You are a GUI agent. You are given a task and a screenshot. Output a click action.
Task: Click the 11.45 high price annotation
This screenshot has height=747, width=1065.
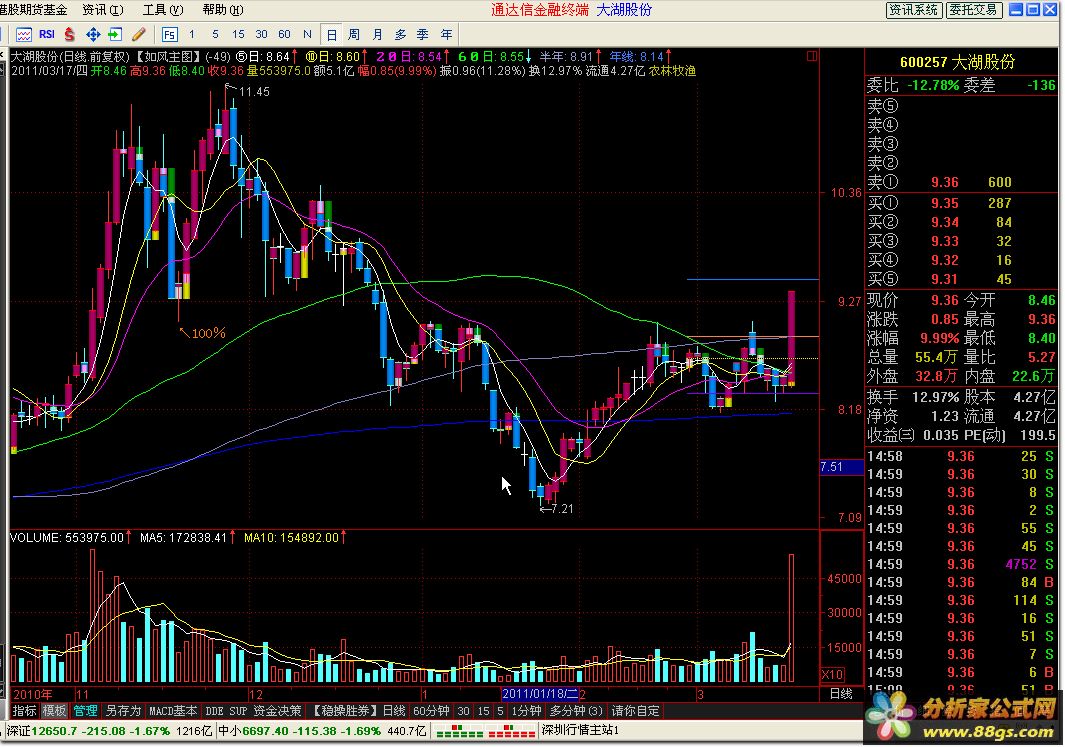[x=253, y=92]
